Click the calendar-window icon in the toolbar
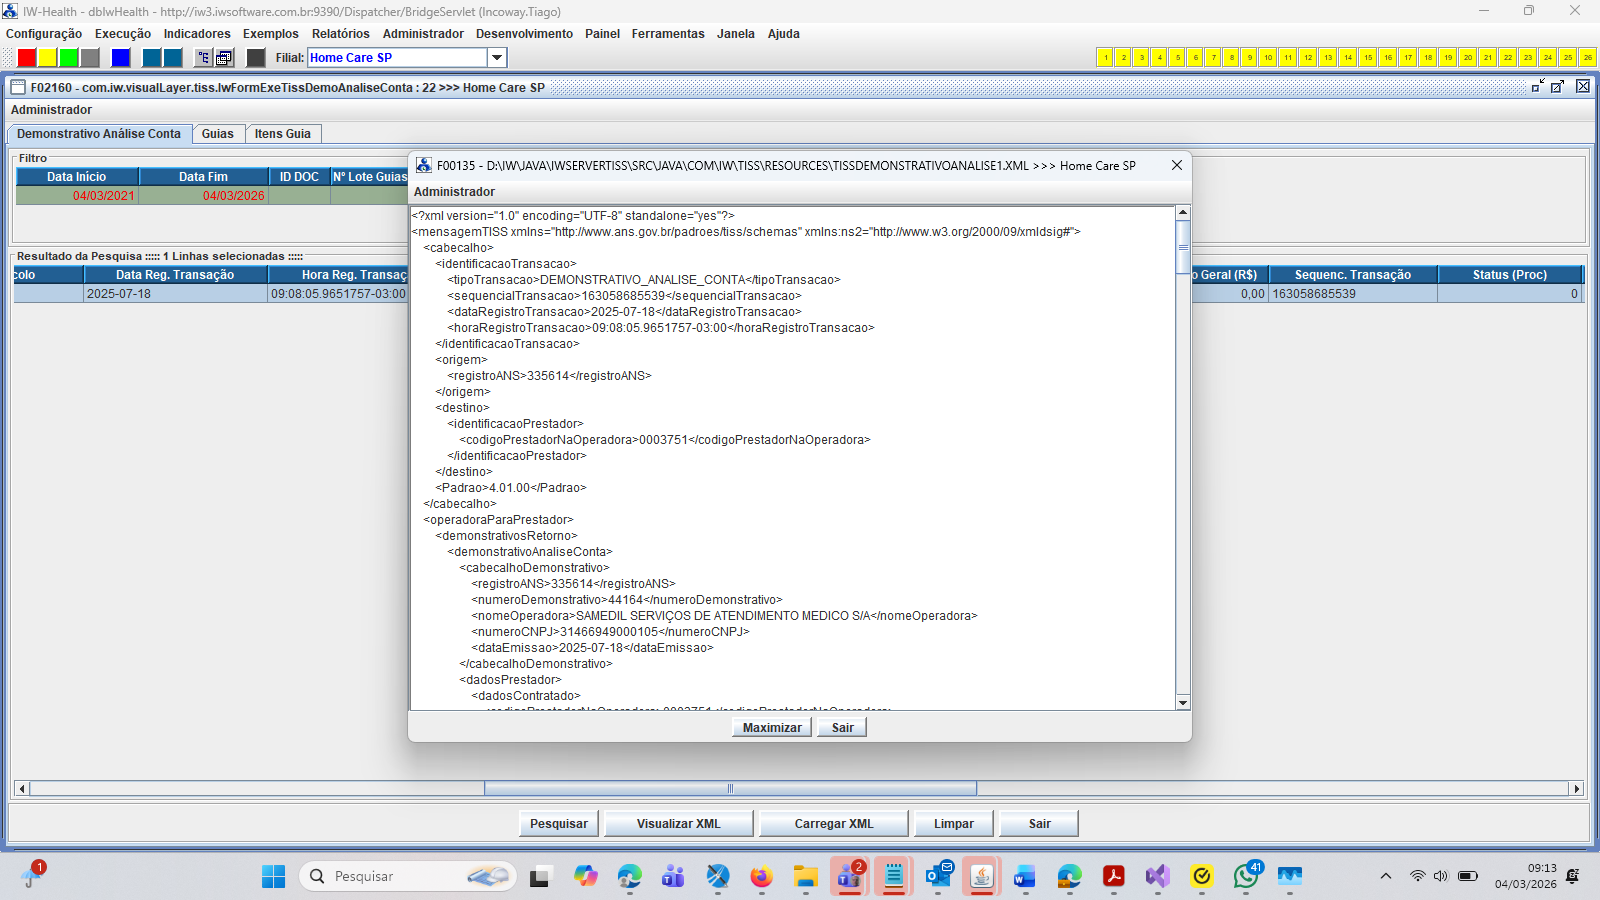Viewport: 1600px width, 900px height. coord(224,58)
